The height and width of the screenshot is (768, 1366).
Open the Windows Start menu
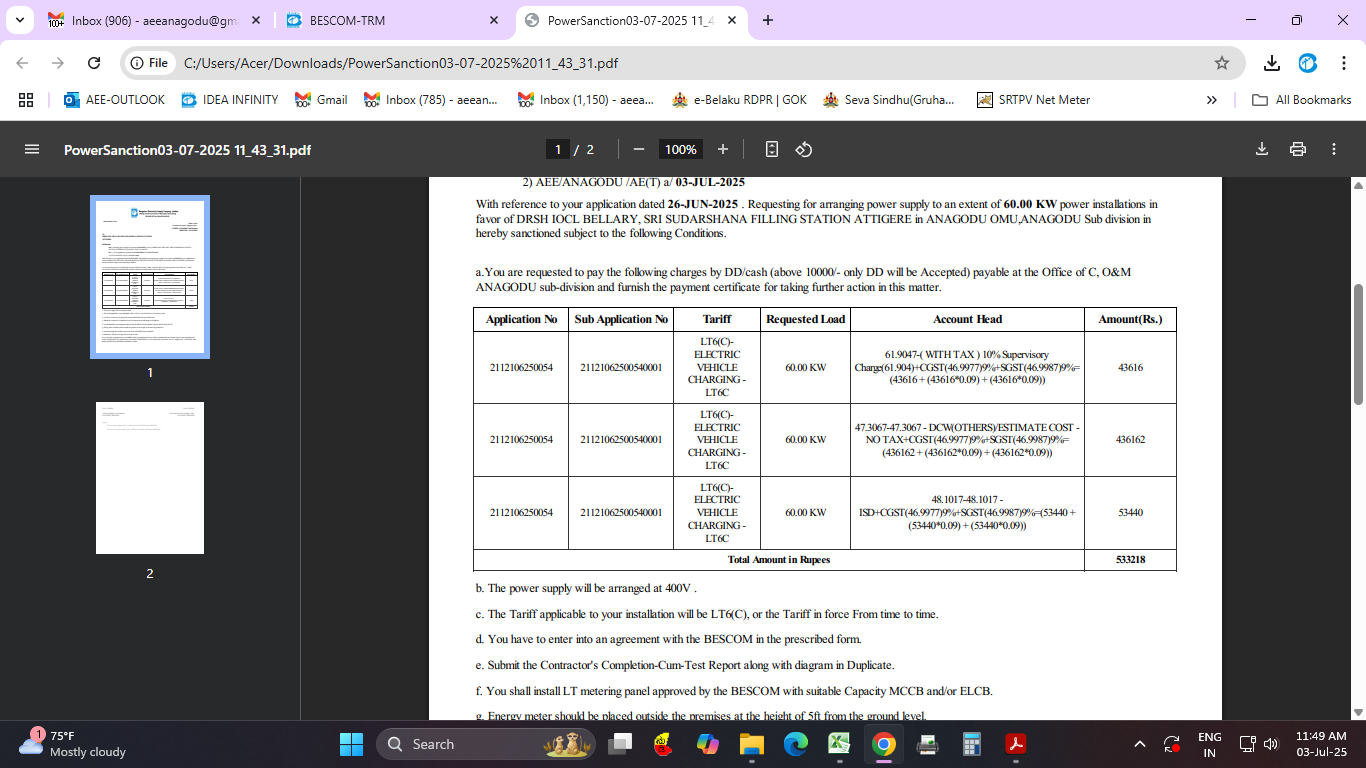point(351,744)
